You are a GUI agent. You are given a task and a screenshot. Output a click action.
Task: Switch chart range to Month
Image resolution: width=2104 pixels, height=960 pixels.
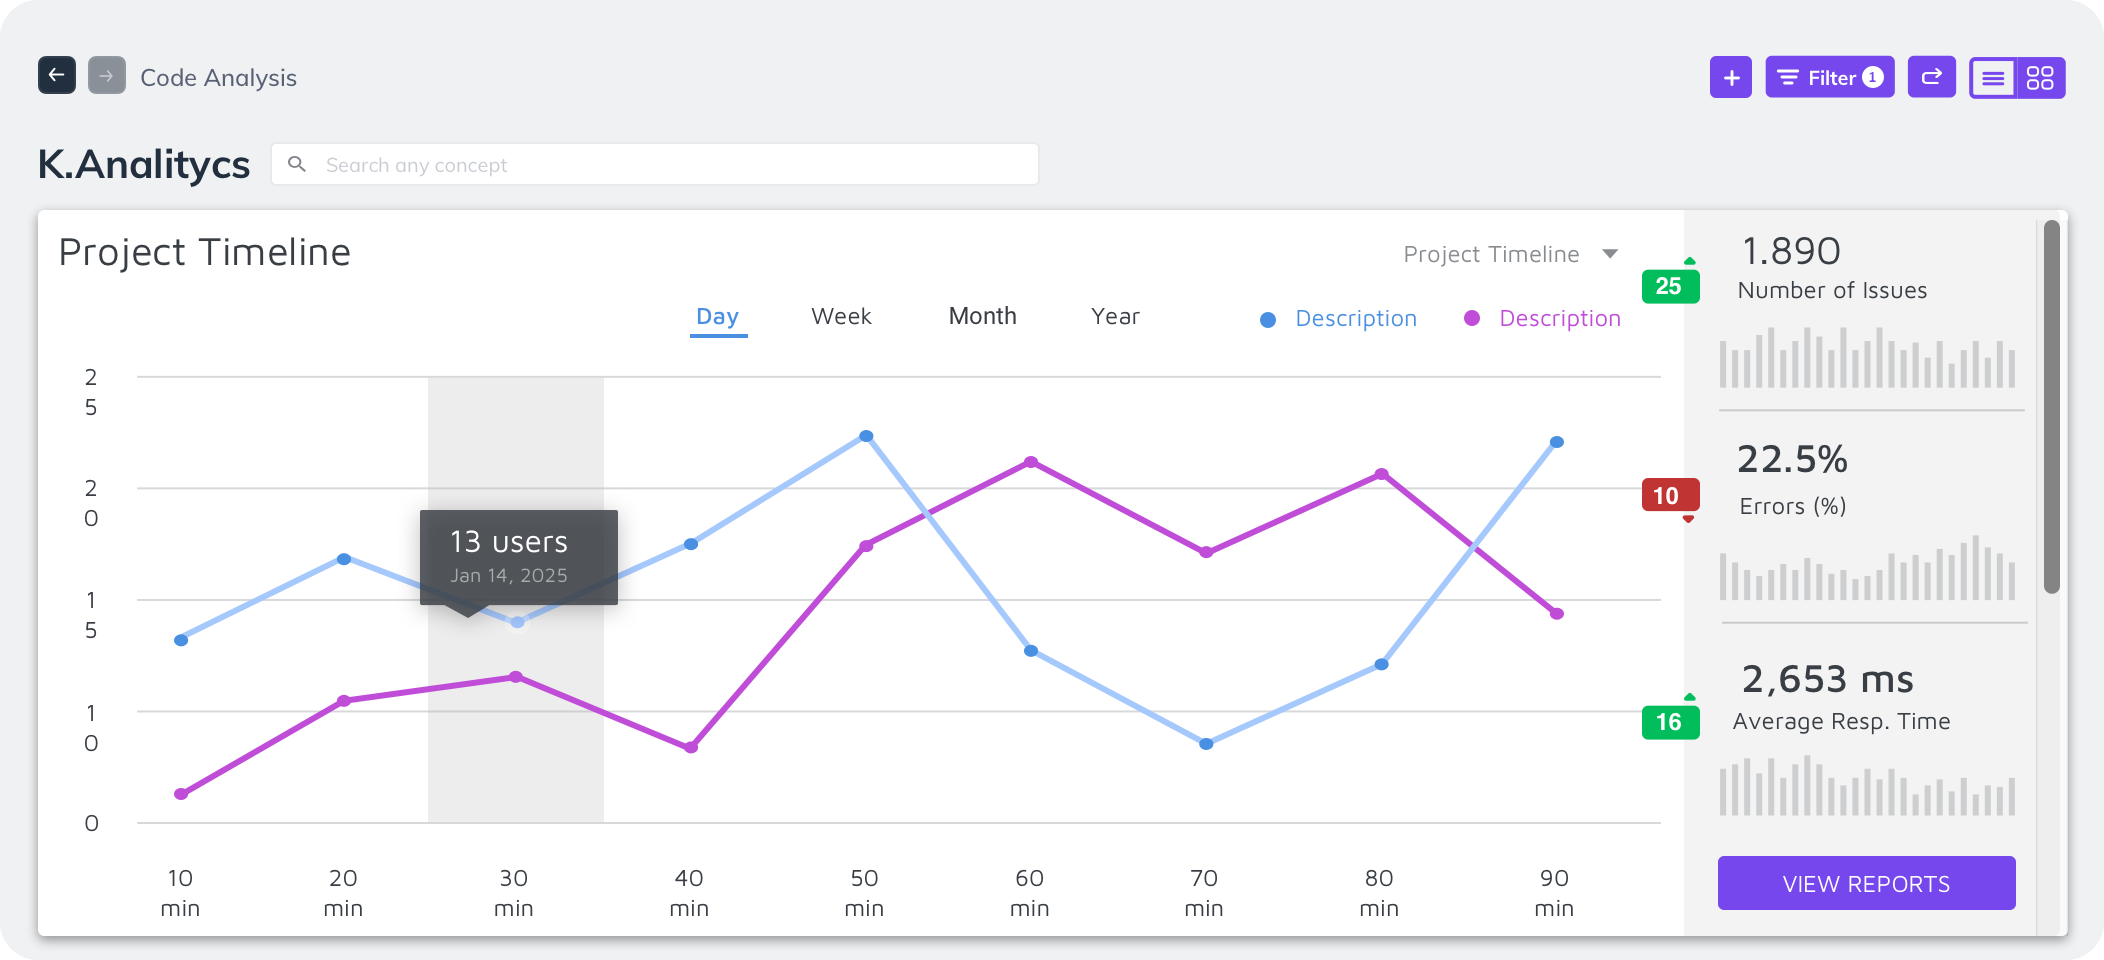coord(982,317)
